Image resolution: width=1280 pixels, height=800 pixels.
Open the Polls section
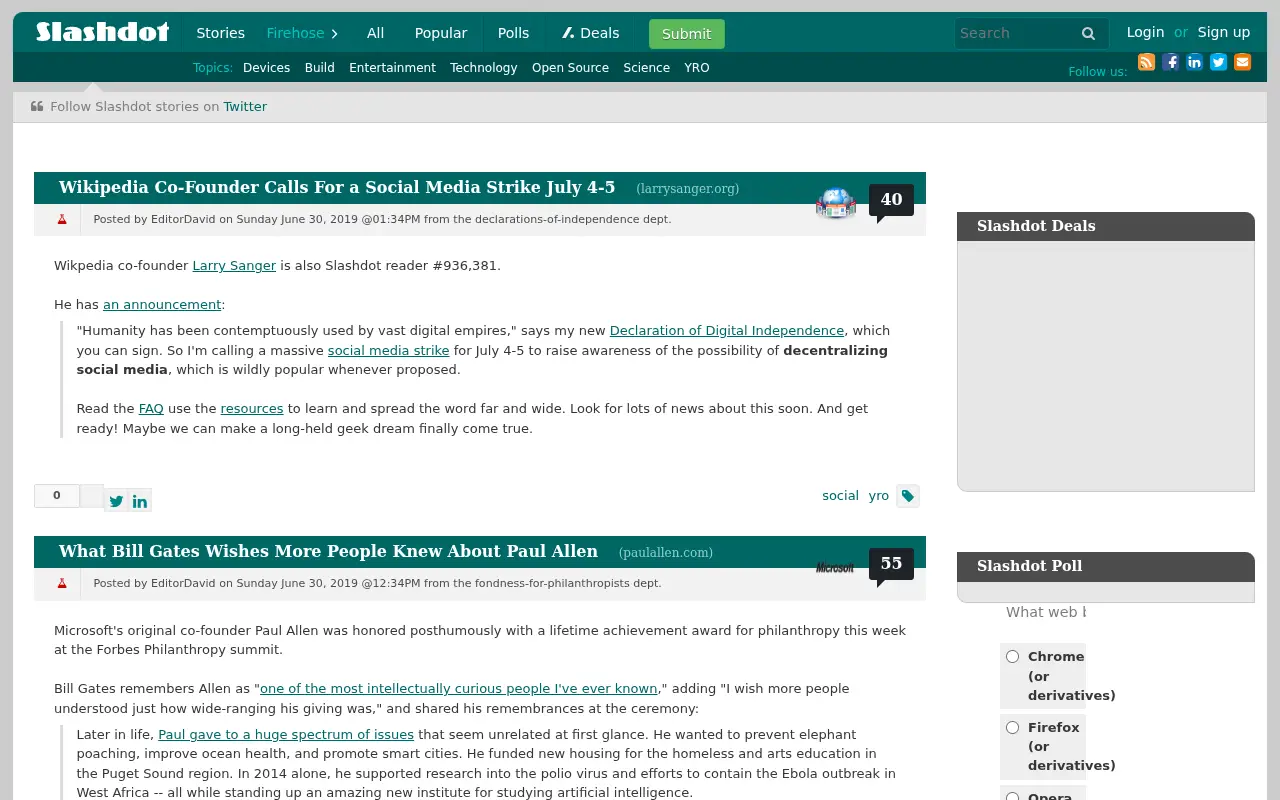click(x=513, y=33)
